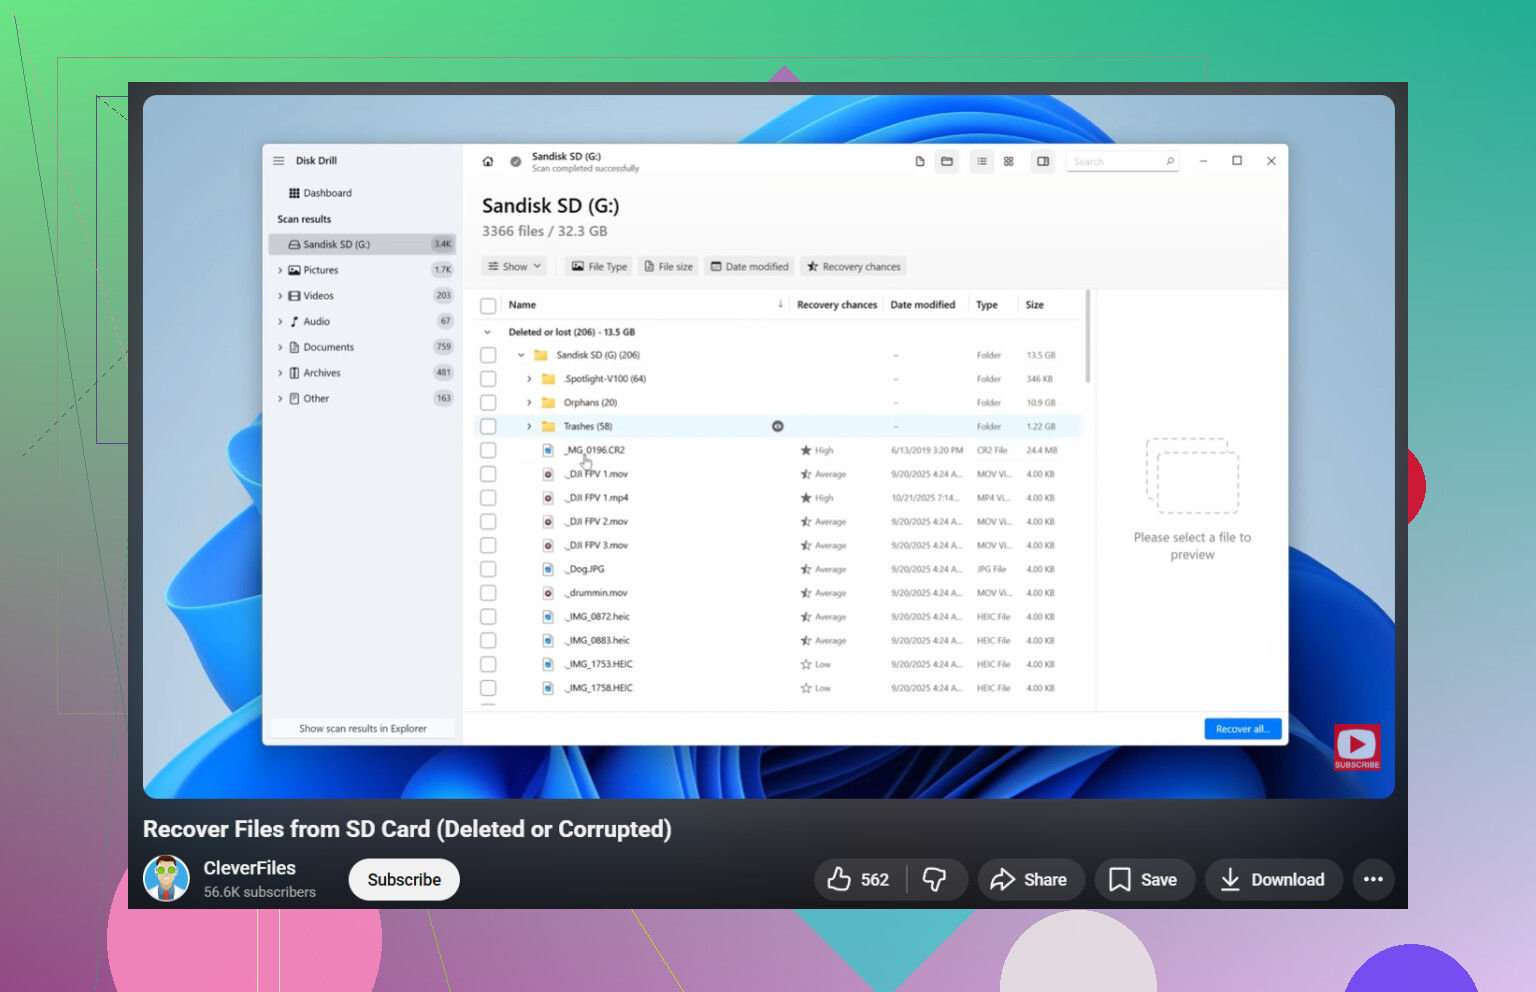1536x992 pixels.
Task: Check the box for Trashes (58) folder
Action: tap(488, 426)
